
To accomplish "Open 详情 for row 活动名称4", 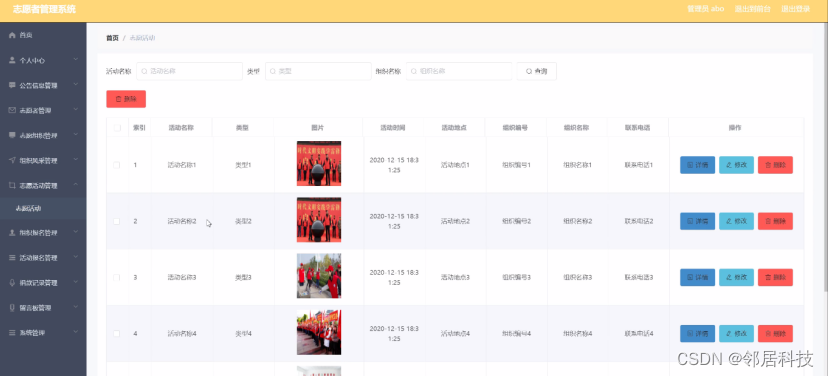I will [x=697, y=334].
